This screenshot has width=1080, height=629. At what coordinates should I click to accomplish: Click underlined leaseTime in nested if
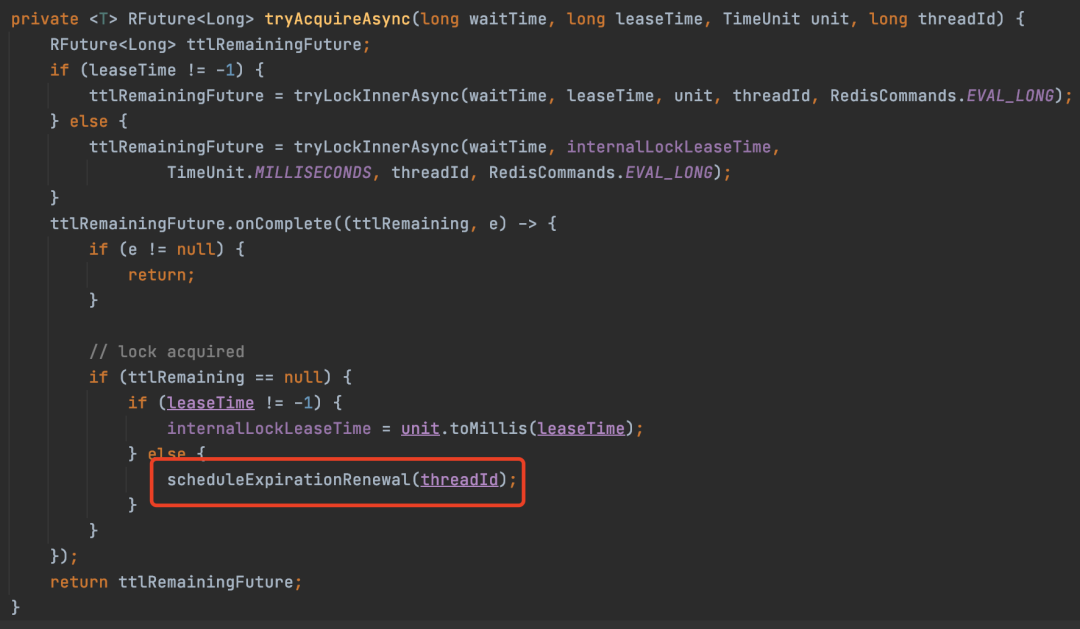[x=210, y=403]
